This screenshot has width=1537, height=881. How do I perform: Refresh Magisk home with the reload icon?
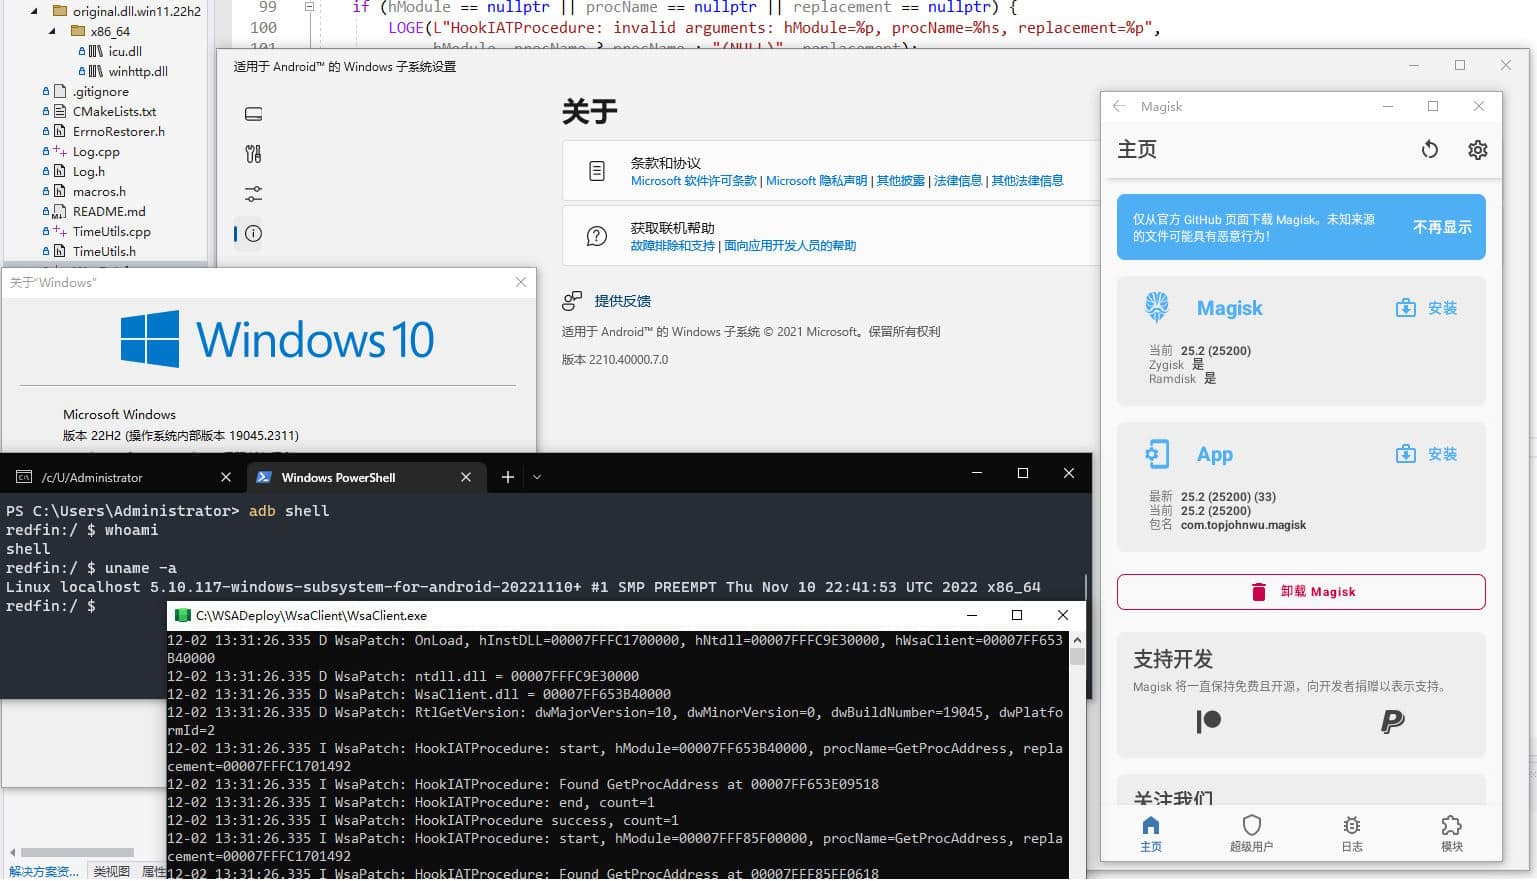click(1430, 149)
